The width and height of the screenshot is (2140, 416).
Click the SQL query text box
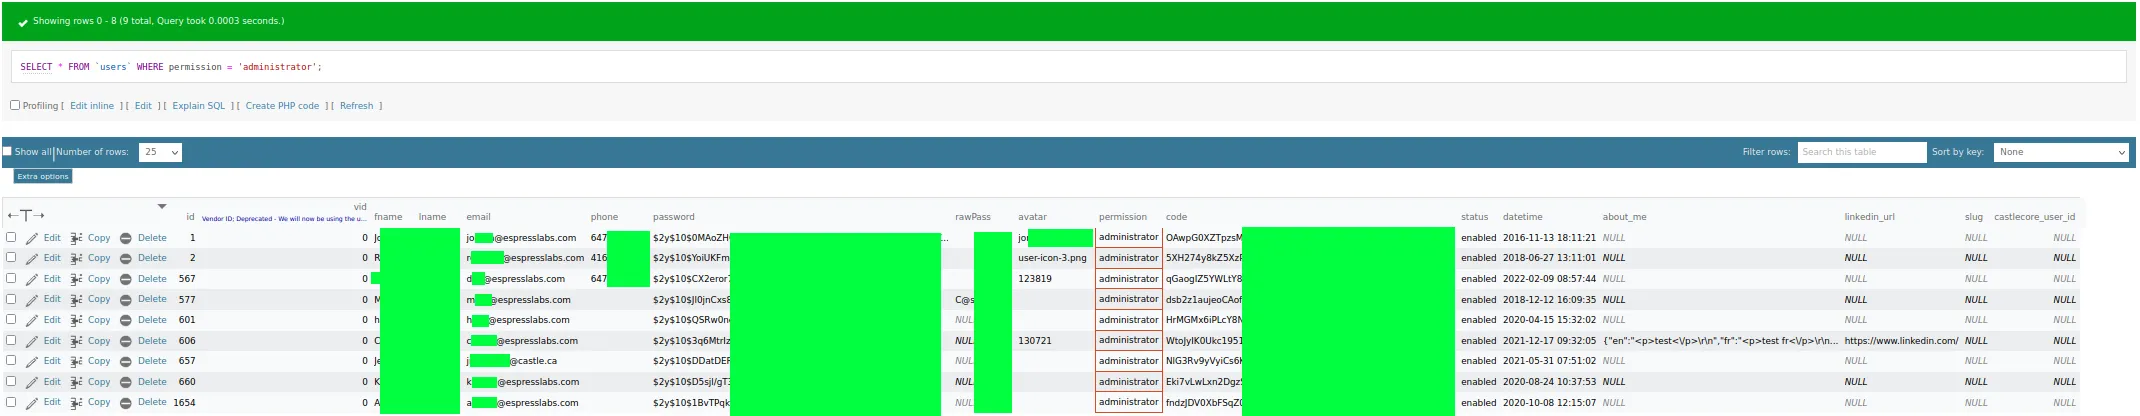pos(1069,67)
